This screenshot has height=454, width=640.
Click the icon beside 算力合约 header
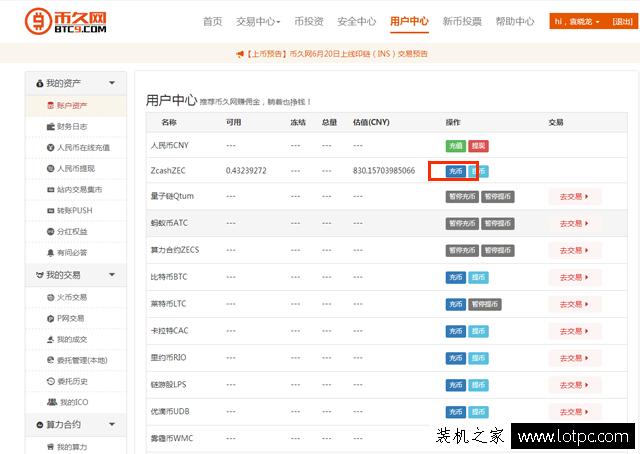[40, 425]
